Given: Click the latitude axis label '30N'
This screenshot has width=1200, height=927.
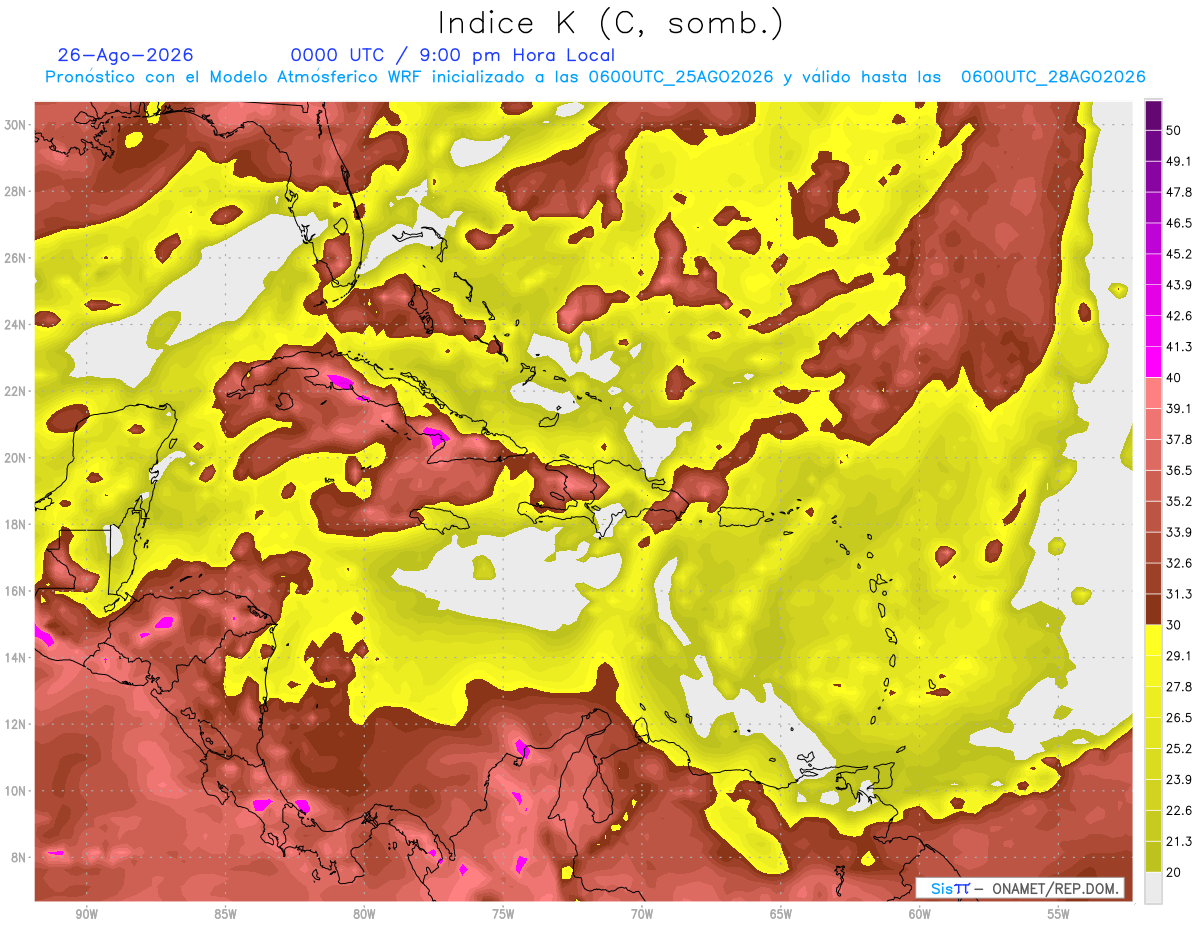Looking at the screenshot, I should tap(17, 125).
